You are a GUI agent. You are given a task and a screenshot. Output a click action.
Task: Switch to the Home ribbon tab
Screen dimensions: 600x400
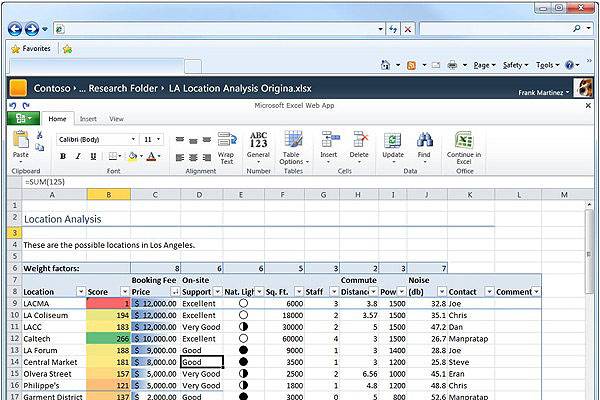coord(57,119)
